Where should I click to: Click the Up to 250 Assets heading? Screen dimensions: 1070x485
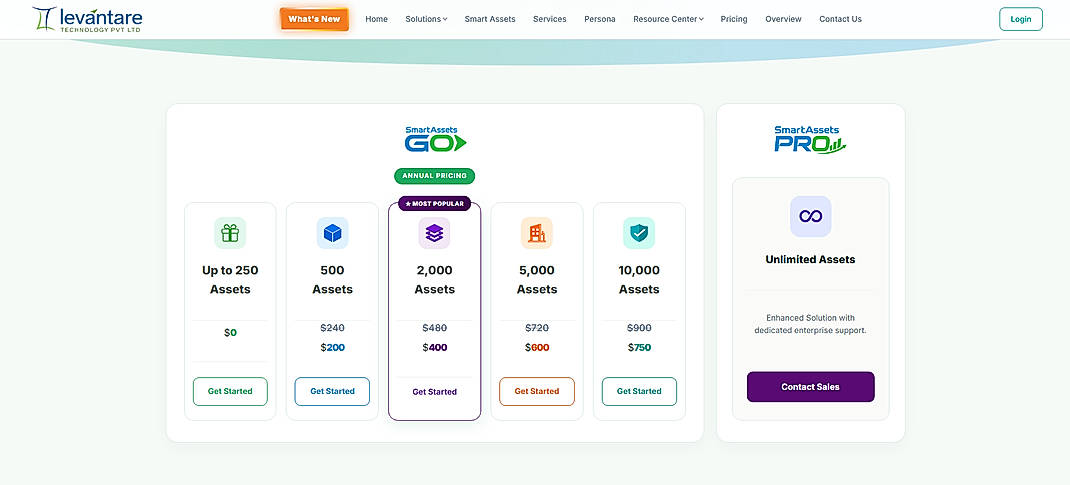point(230,280)
